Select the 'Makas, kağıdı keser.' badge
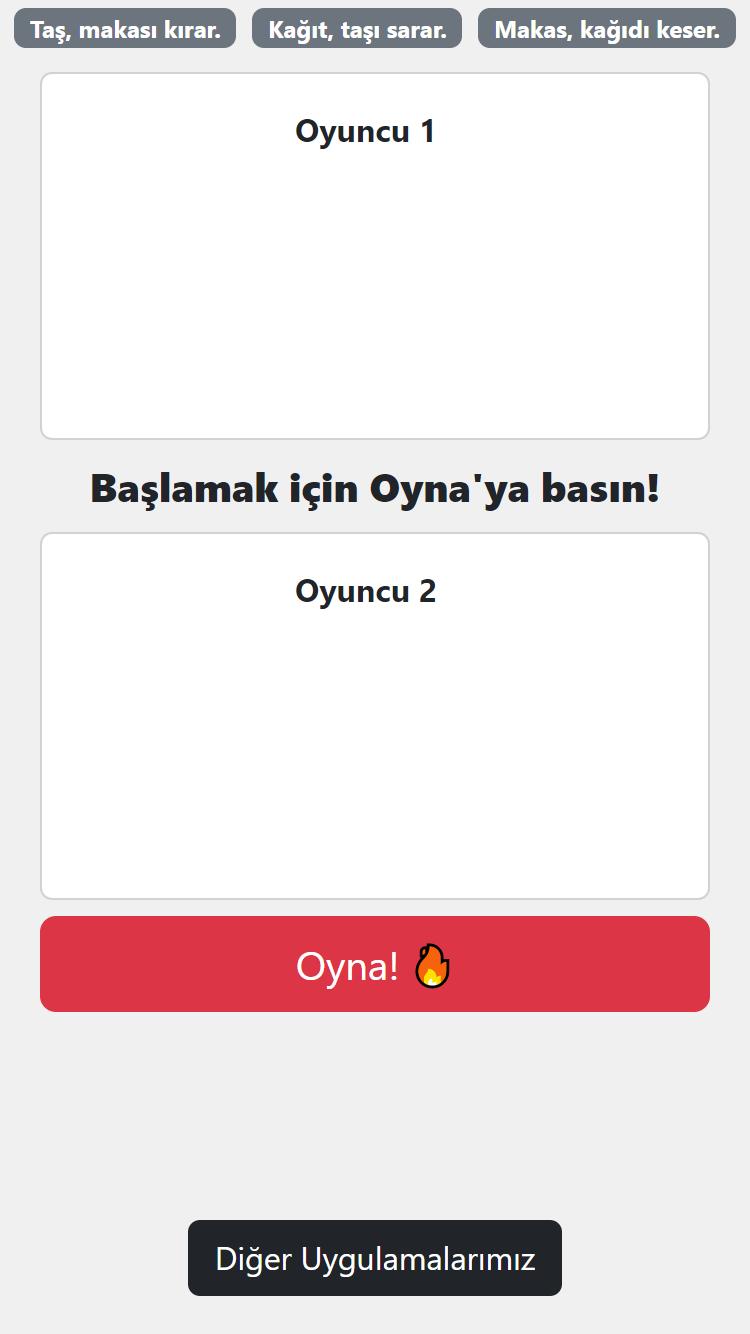The image size is (750, 1334). click(607, 29)
